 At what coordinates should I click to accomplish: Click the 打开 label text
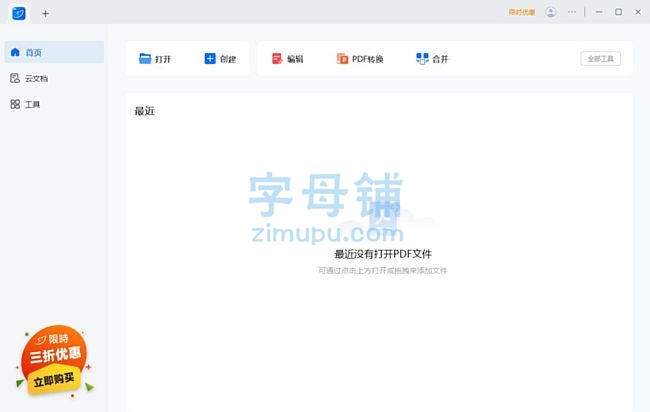pyautogui.click(x=163, y=59)
